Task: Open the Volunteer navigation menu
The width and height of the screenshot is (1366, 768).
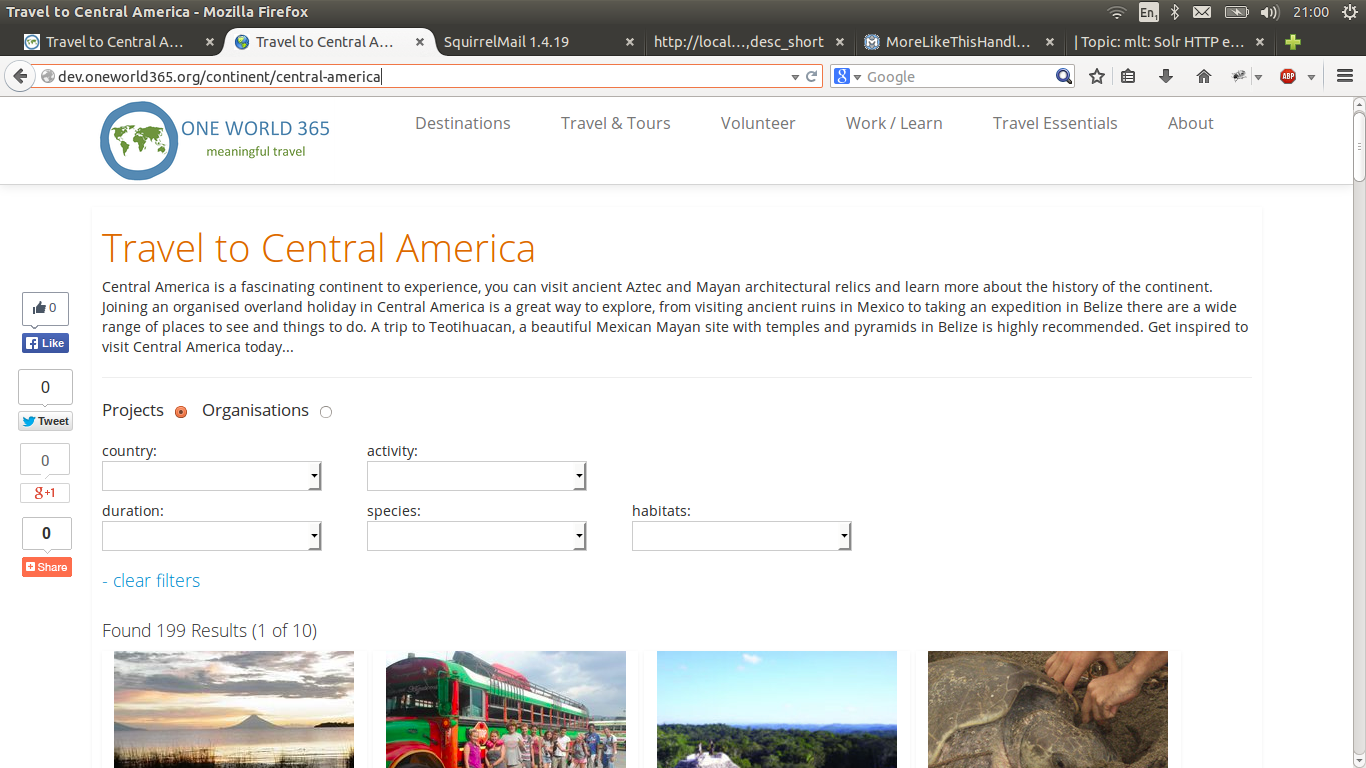Action: coord(758,123)
